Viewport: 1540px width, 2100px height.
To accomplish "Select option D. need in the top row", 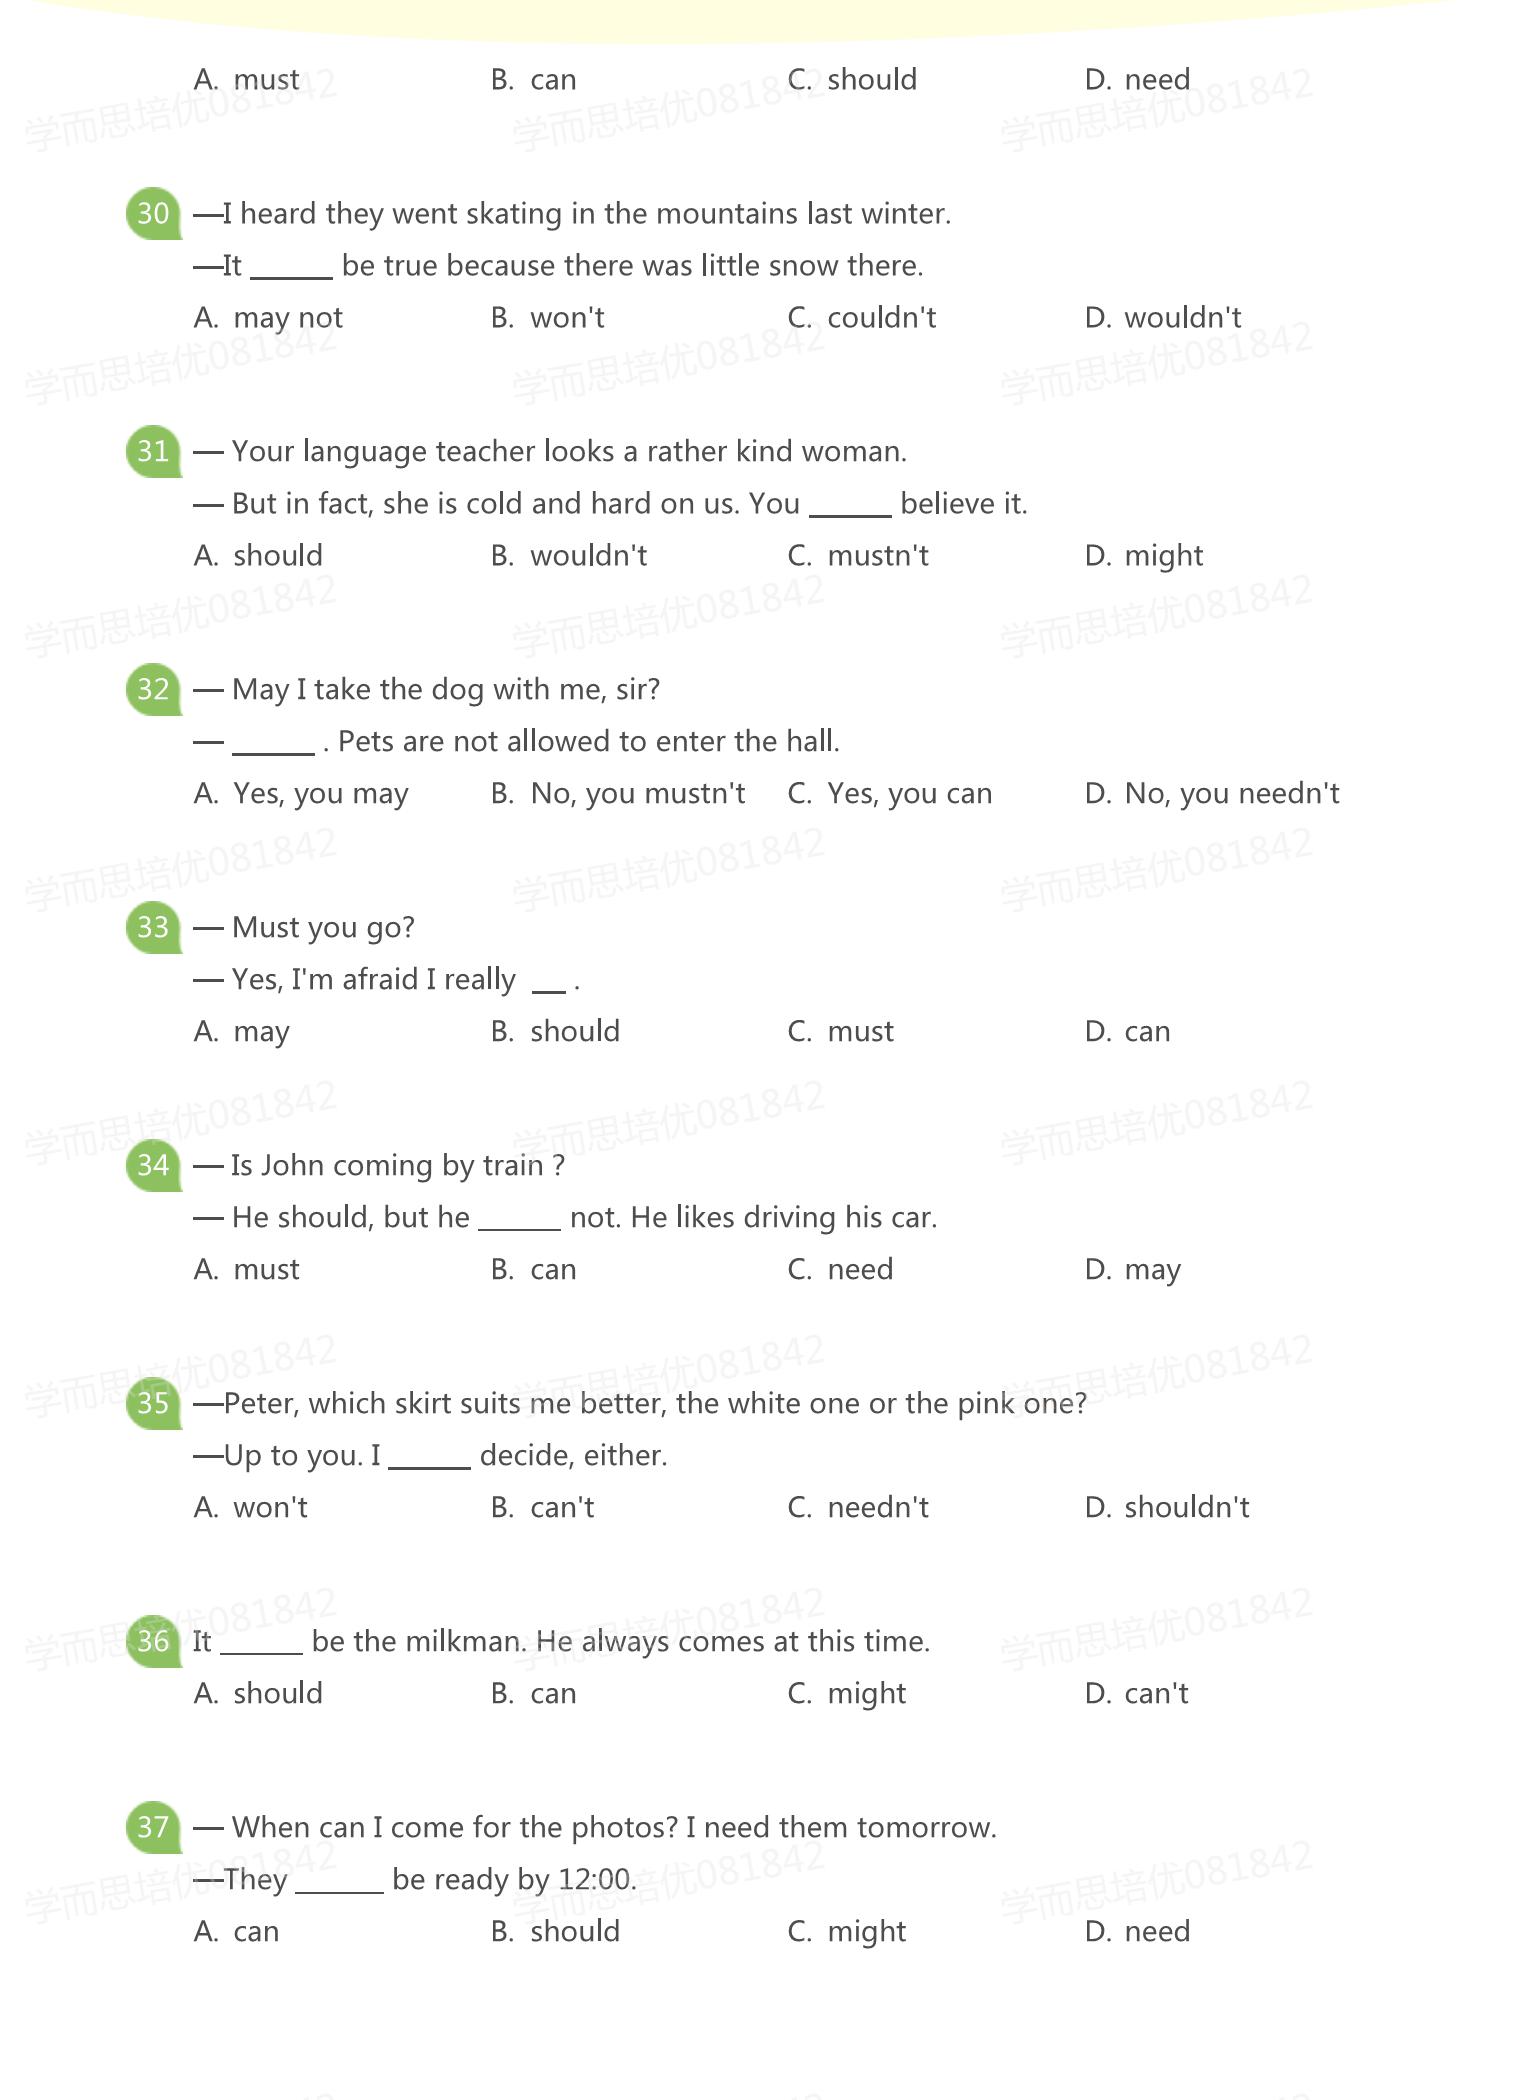I will (1137, 80).
